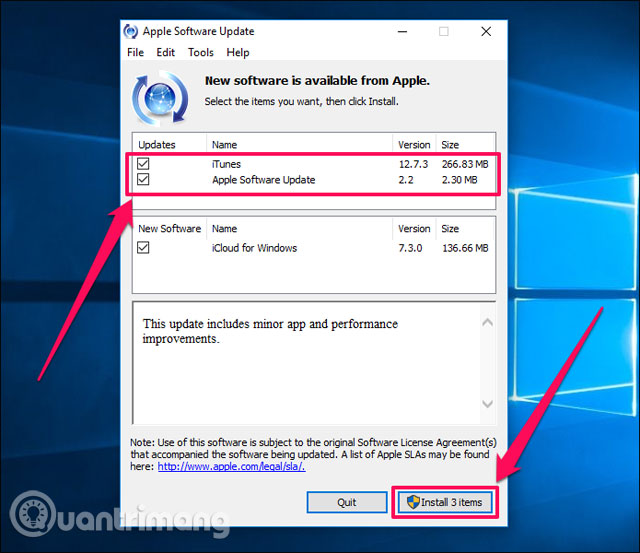Click the Name header in Updates list
Image resolution: width=640 pixels, height=553 pixels.
tap(300, 145)
